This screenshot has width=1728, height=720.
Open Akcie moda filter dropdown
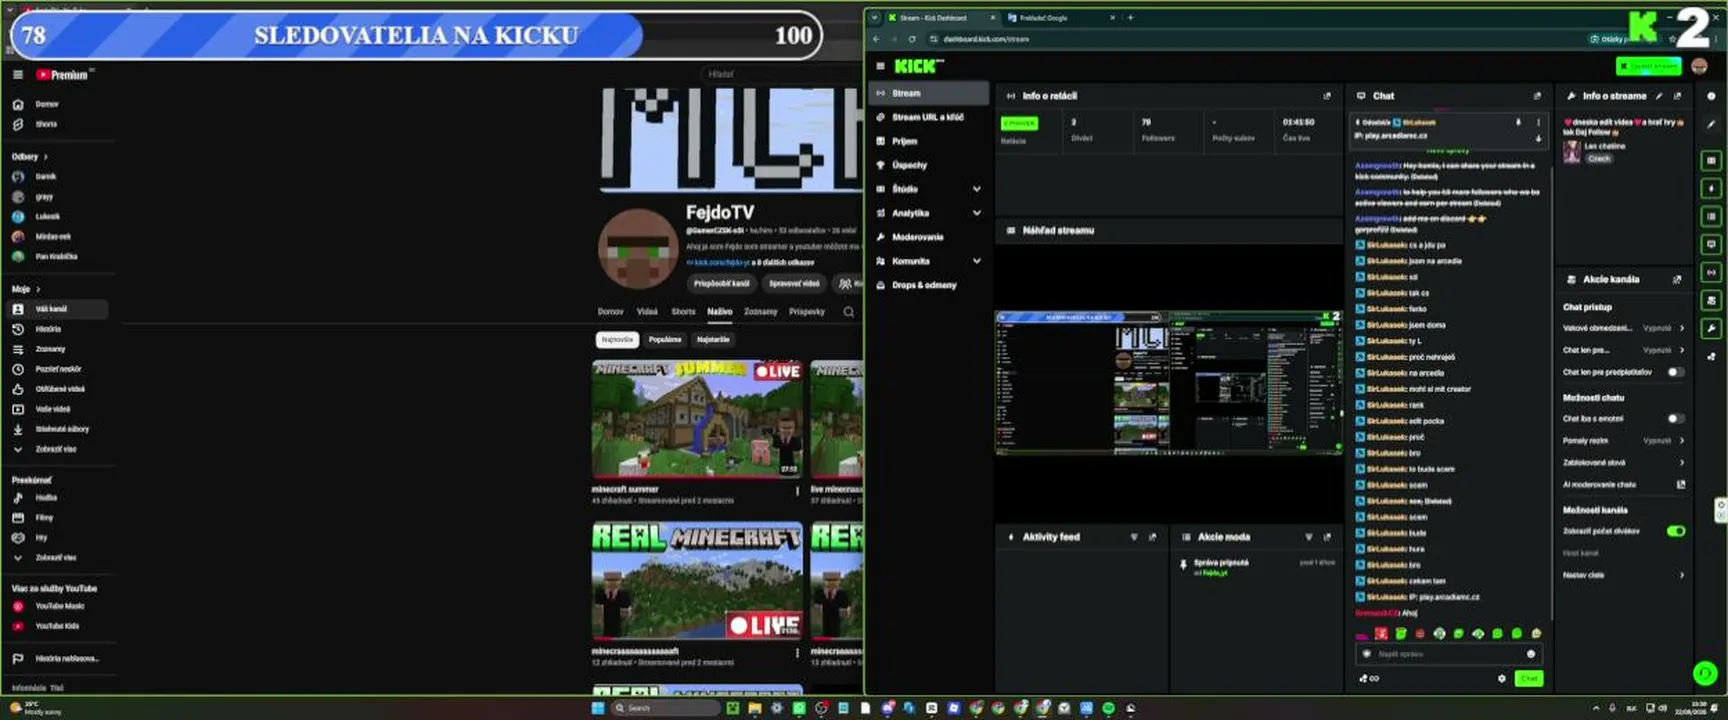[x=1309, y=537]
